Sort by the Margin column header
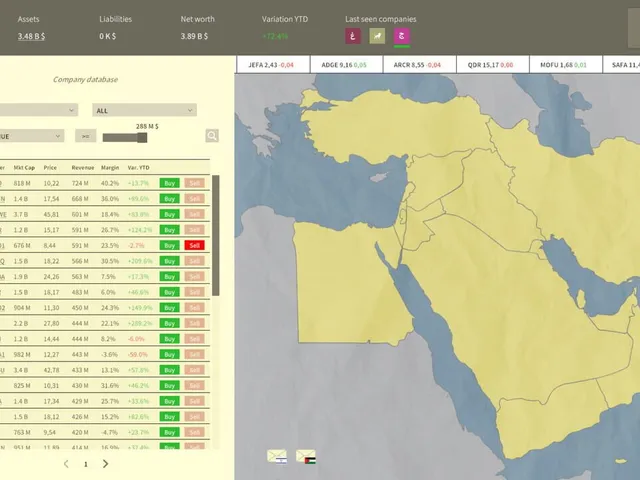Image resolution: width=640 pixels, height=480 pixels. 110,167
